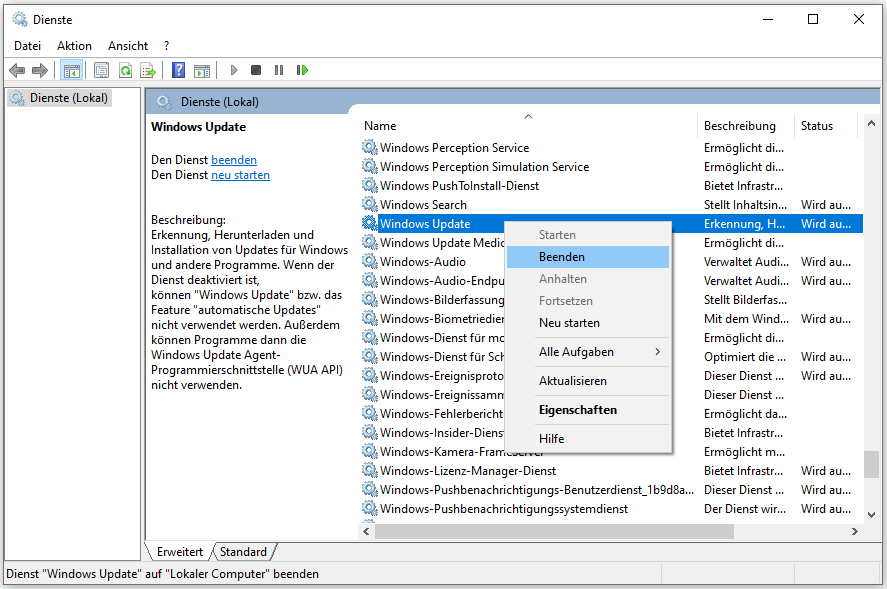Click the Export List toolbar icon
The image size is (887, 589).
(x=148, y=70)
